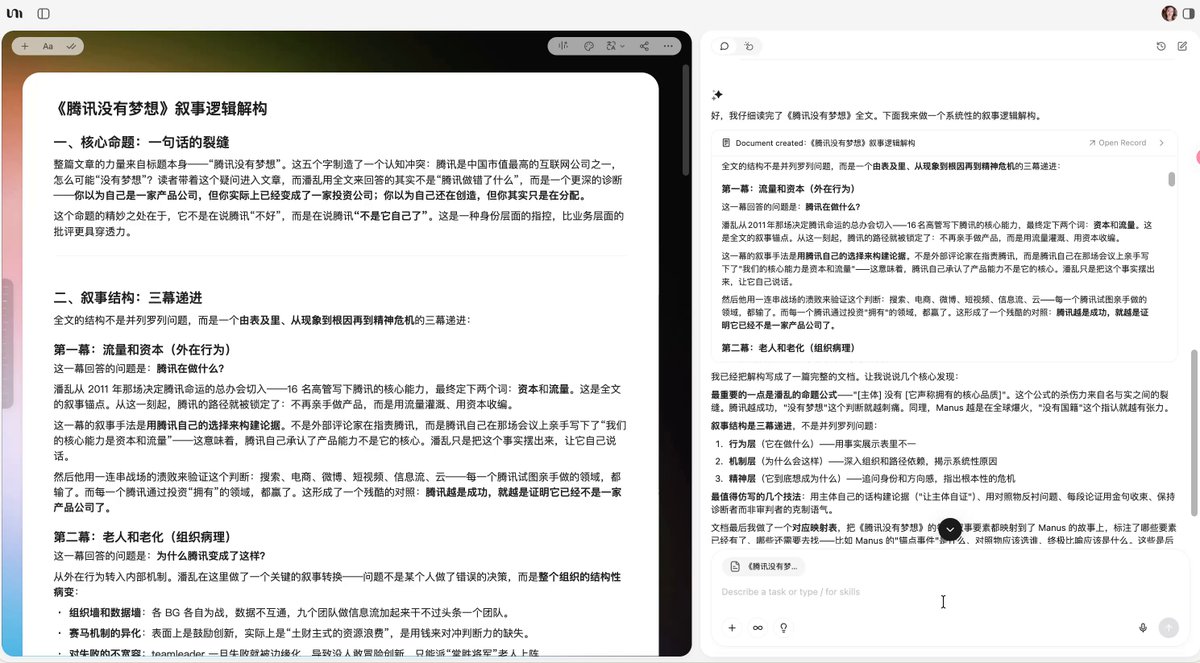Click the Open Record link
This screenshot has width=1200, height=663.
[1117, 143]
